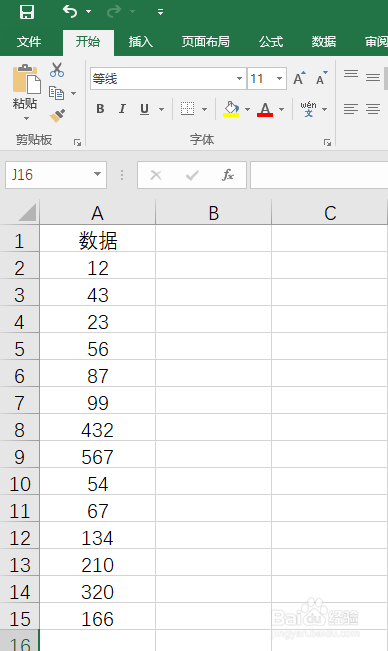Expand the font name dropdown arrow
This screenshot has width=388, height=651.
239,78
